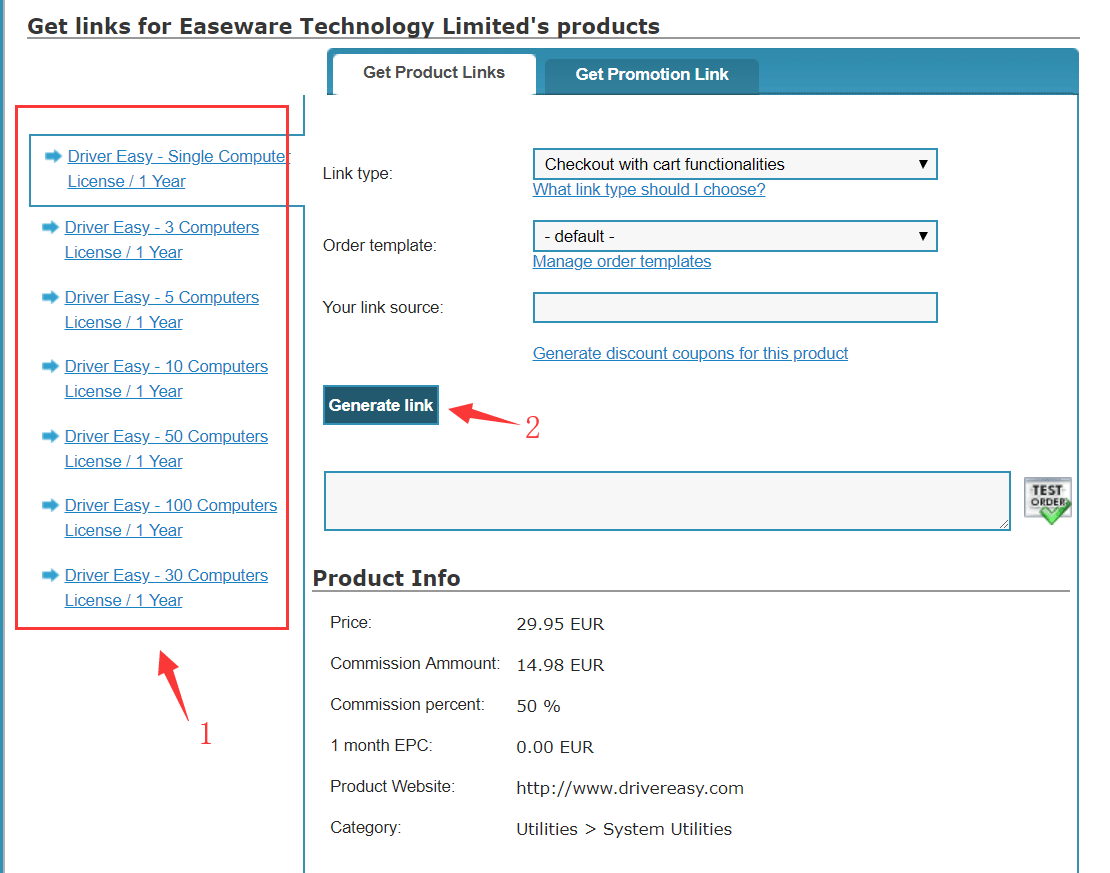The width and height of the screenshot is (1110, 873).
Task: Open the Link type dropdown
Action: [x=735, y=164]
